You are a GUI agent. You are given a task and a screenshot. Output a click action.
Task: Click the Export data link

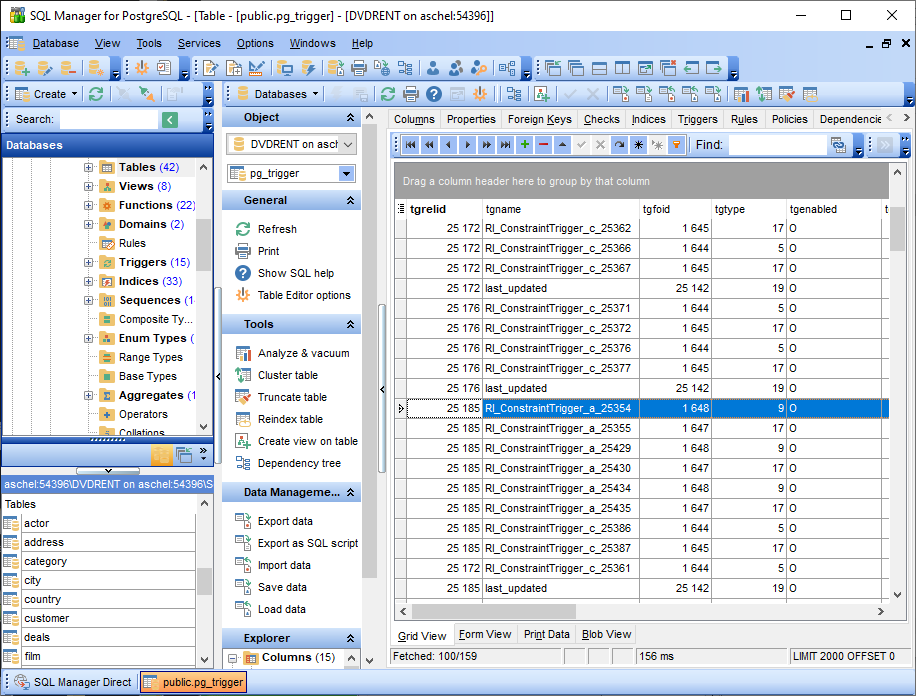click(x=285, y=521)
